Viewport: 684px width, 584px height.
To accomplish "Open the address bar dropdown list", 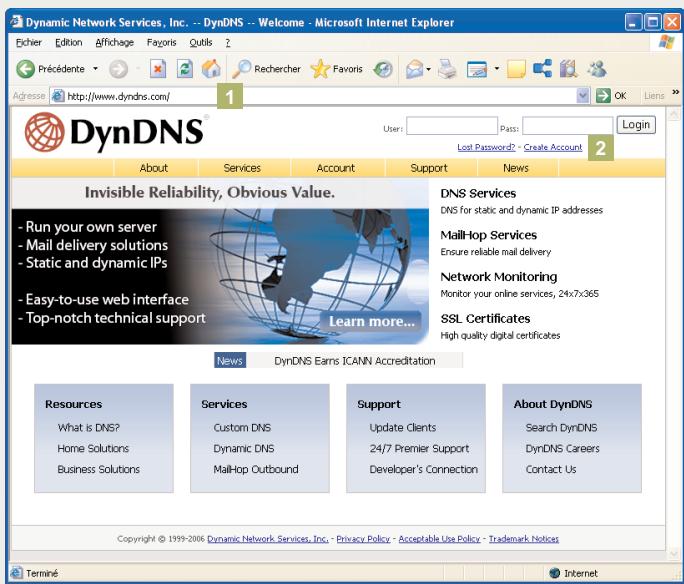I will pos(583,96).
